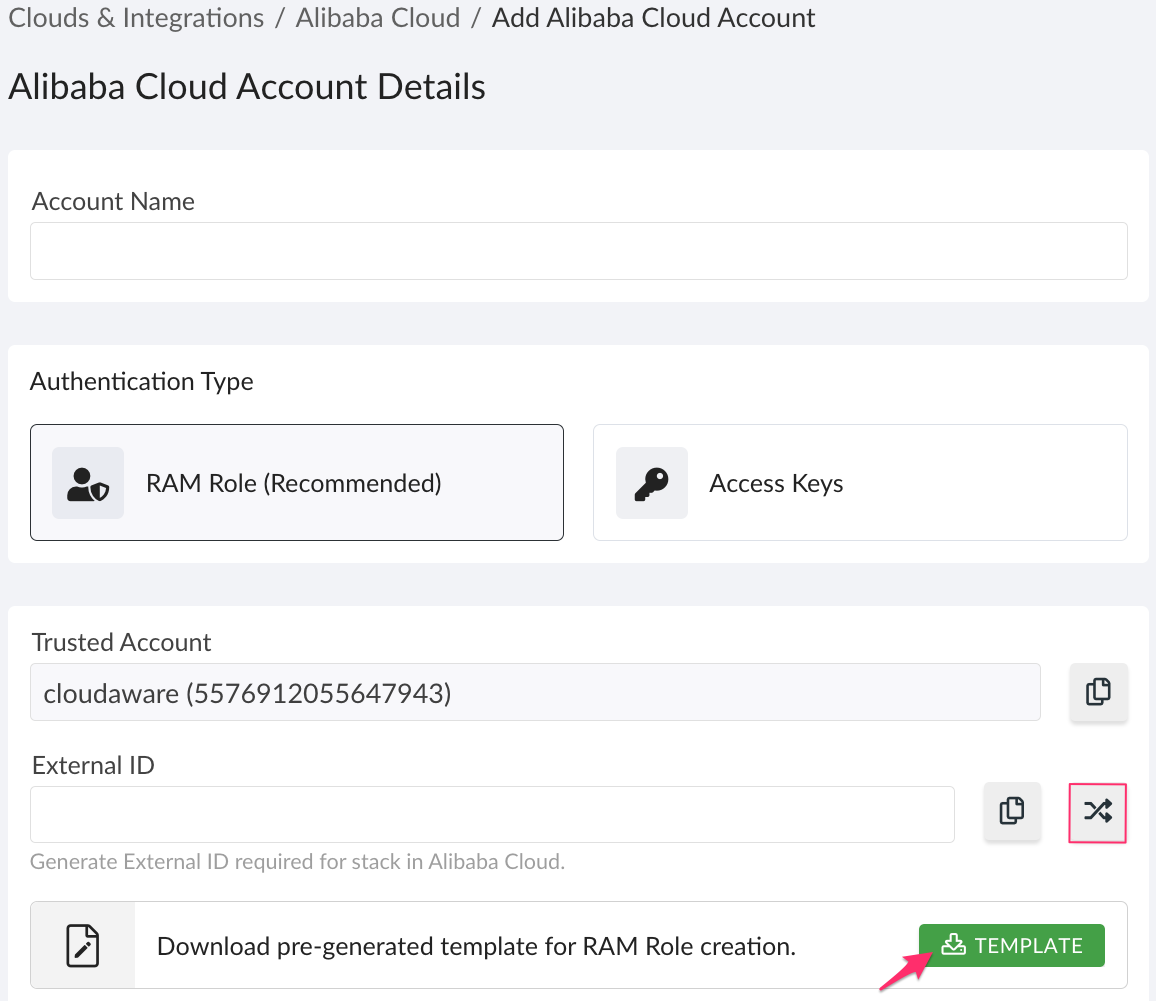
Task: Click the copy icon next to Trusted Account
Action: (x=1098, y=691)
